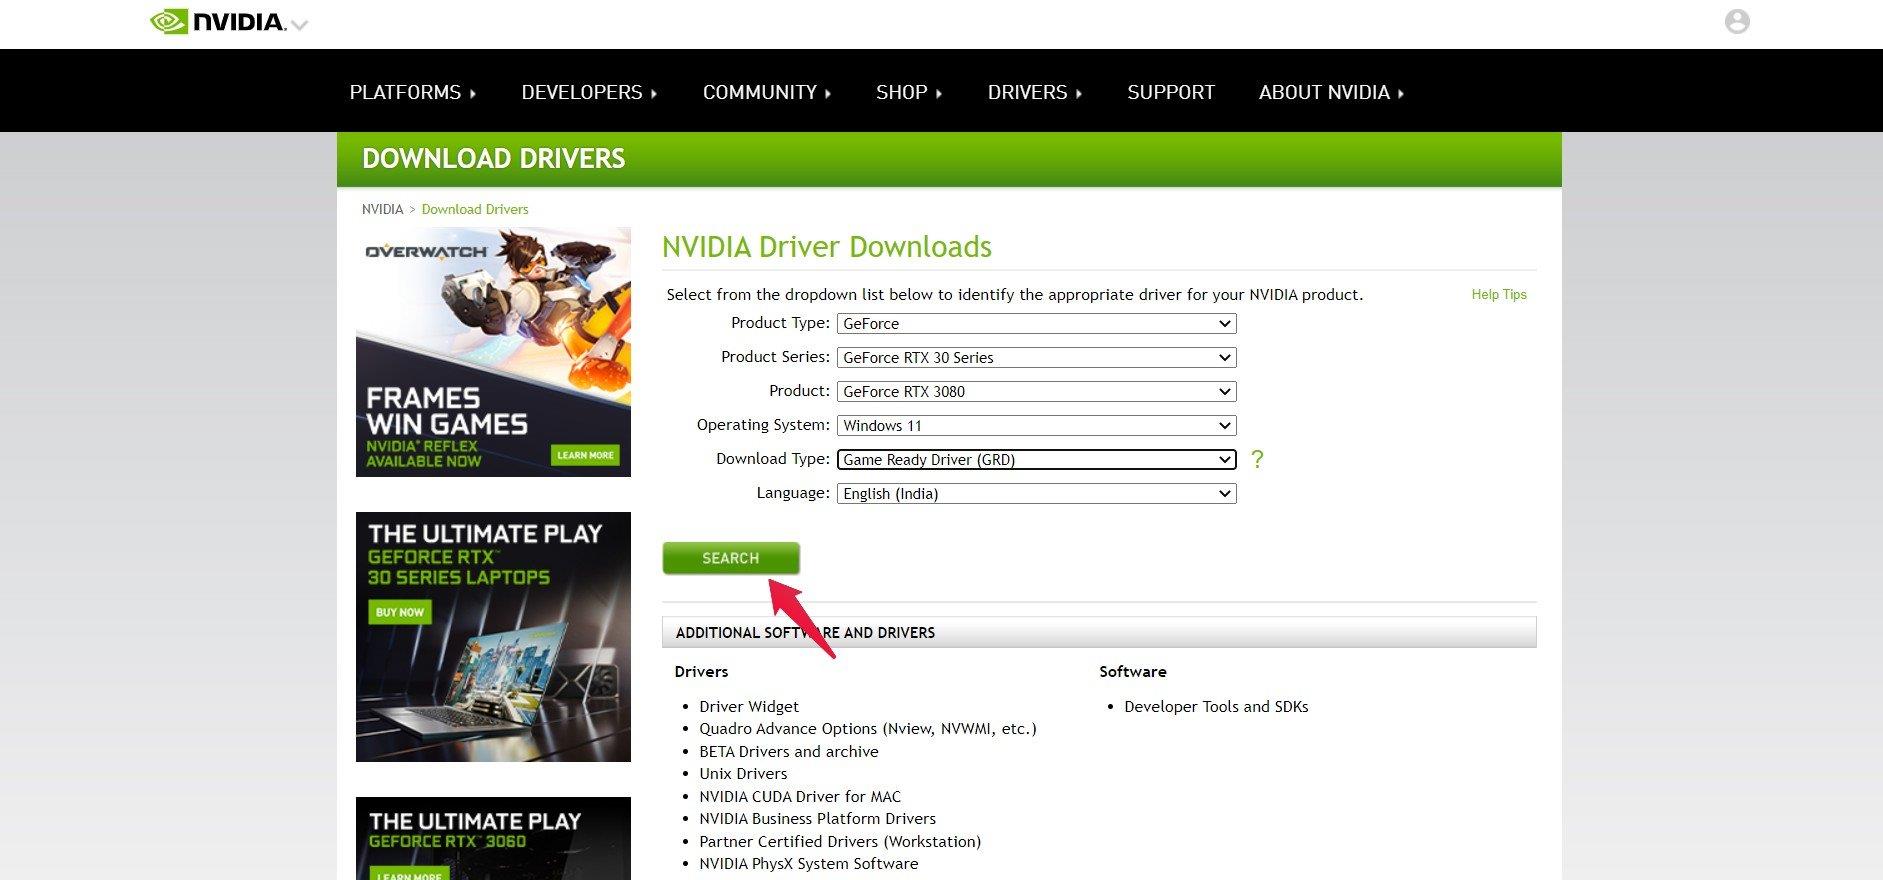Open the Developers menu
Viewport: 1883px width, 880px height.
click(x=589, y=92)
